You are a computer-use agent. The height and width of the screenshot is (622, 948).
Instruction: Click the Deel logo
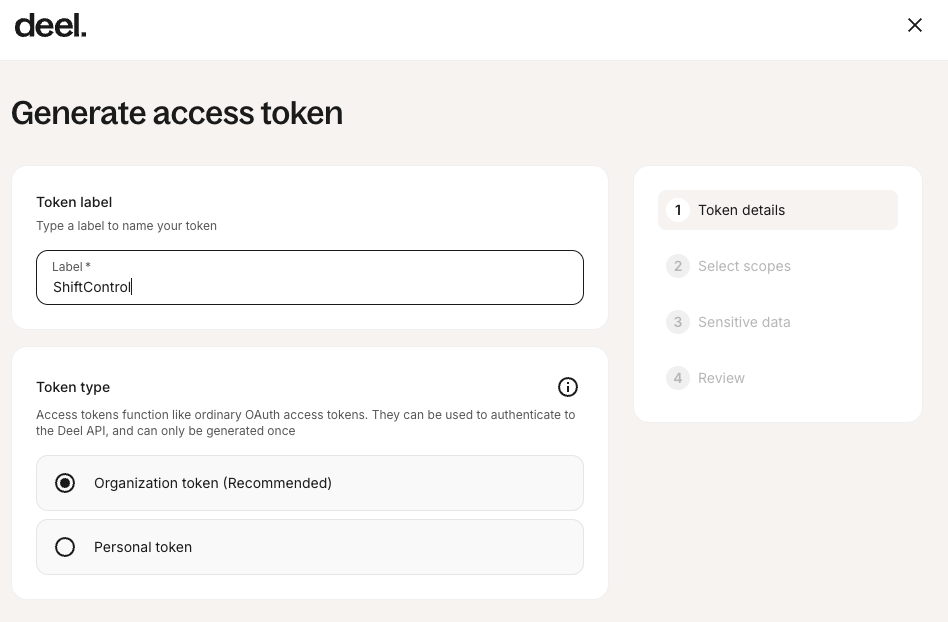pos(50,26)
